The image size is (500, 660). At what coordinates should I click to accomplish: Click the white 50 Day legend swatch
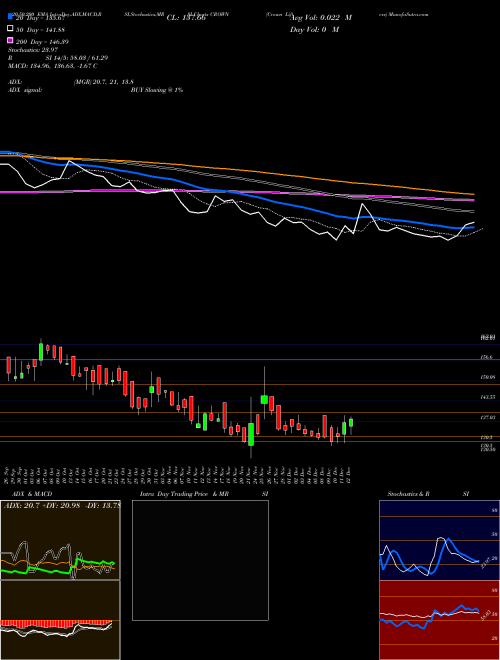point(10,29)
